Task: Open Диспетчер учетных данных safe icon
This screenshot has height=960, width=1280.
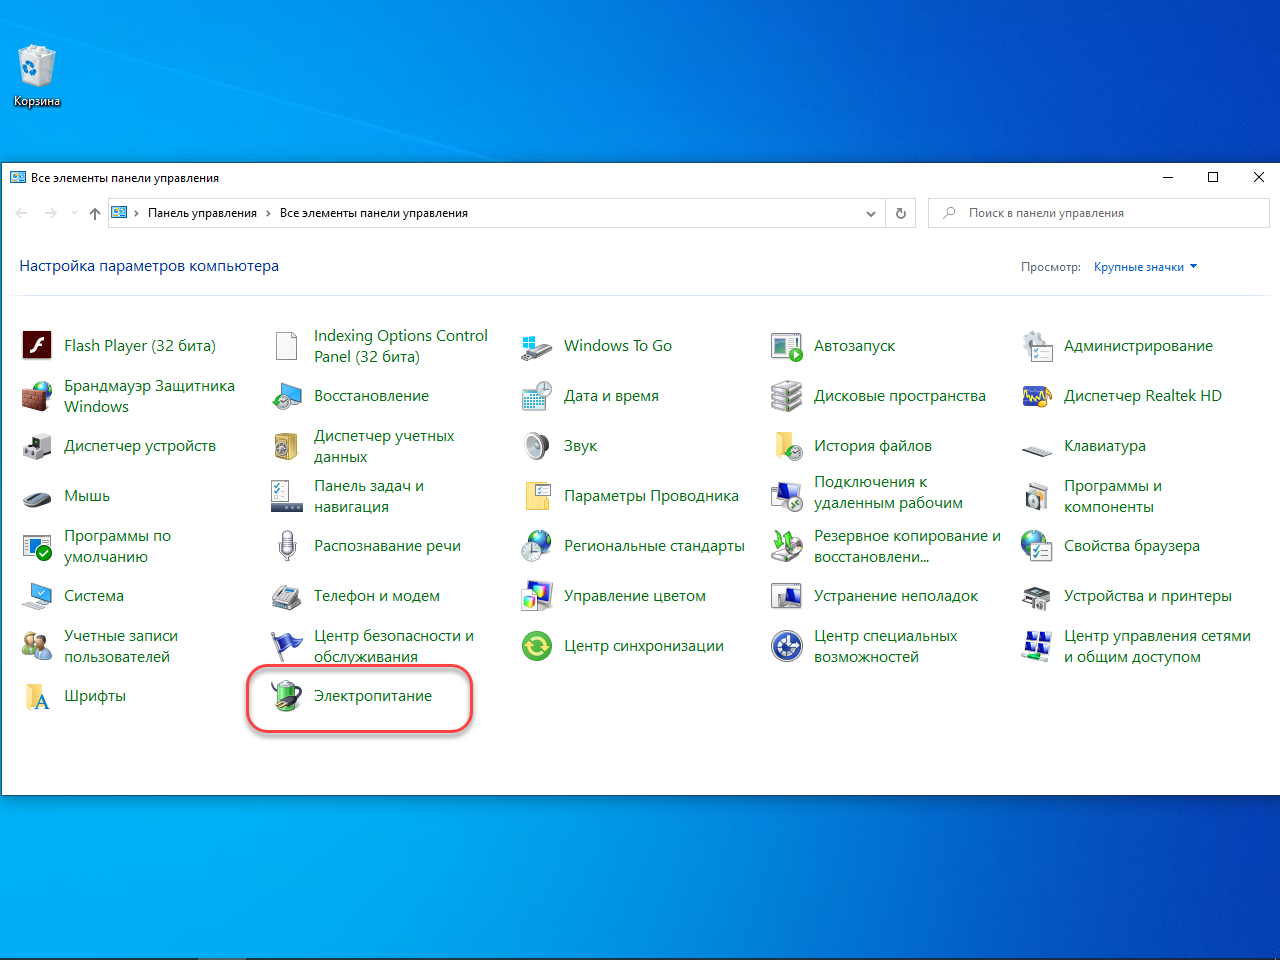Action: click(287, 446)
